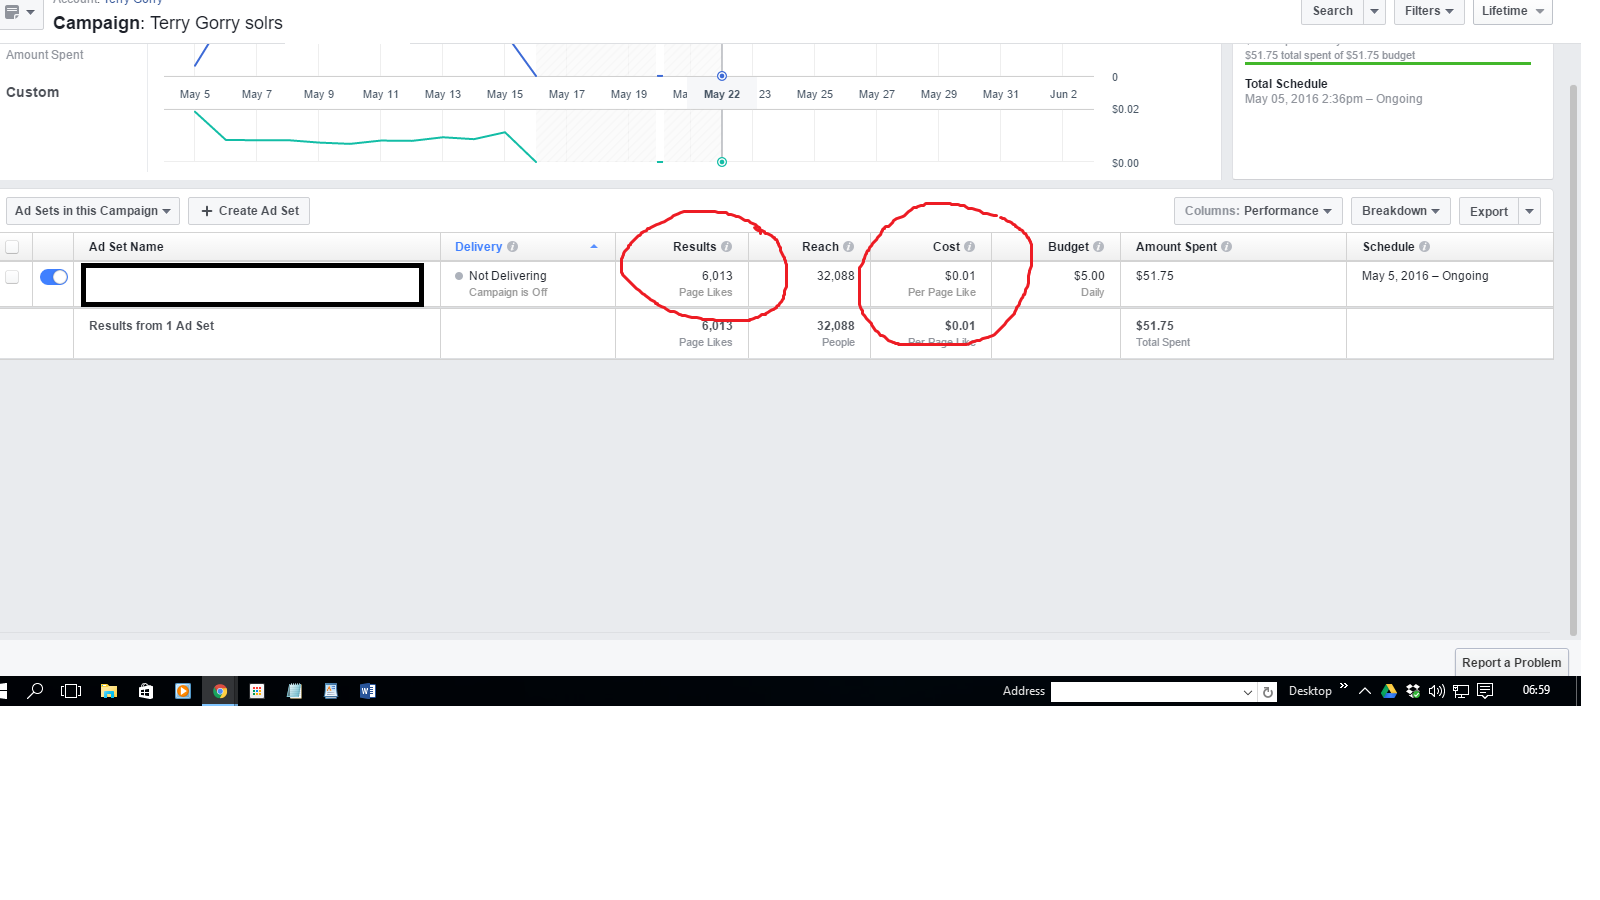Viewport: 1600px width, 900px height.
Task: Click the Amount Spent column info icon
Action: (1227, 247)
